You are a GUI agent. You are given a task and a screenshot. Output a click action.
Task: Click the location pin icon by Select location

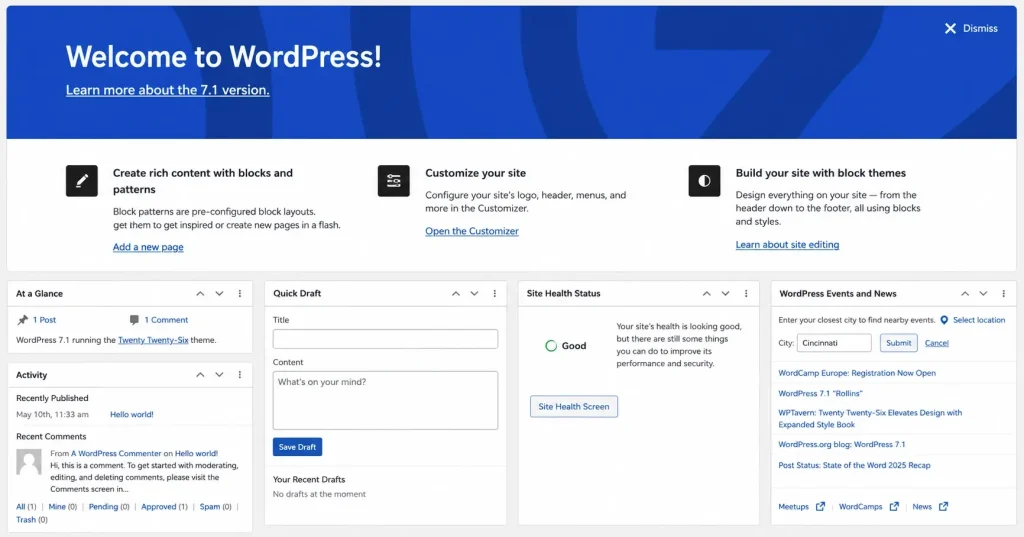(x=944, y=320)
